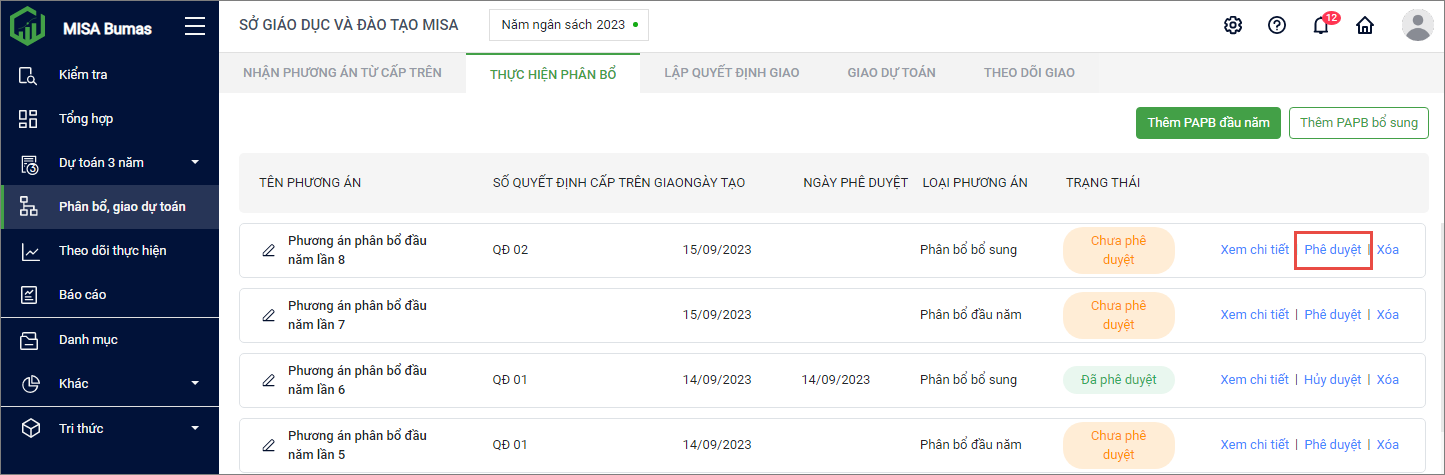Screen dimensions: 1445x475
Task: Click the Thêm PAPB đầu năm button
Action: click(1208, 123)
